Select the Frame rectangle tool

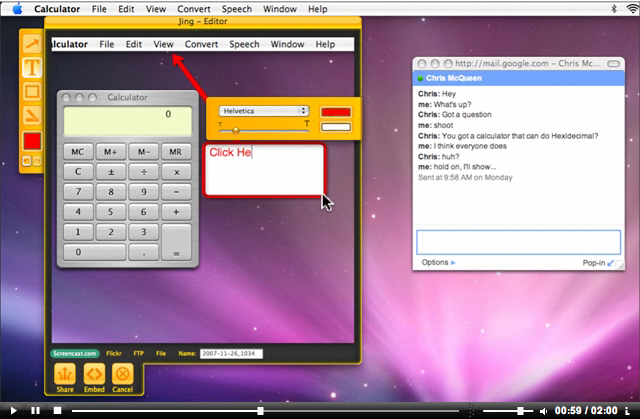point(32,92)
